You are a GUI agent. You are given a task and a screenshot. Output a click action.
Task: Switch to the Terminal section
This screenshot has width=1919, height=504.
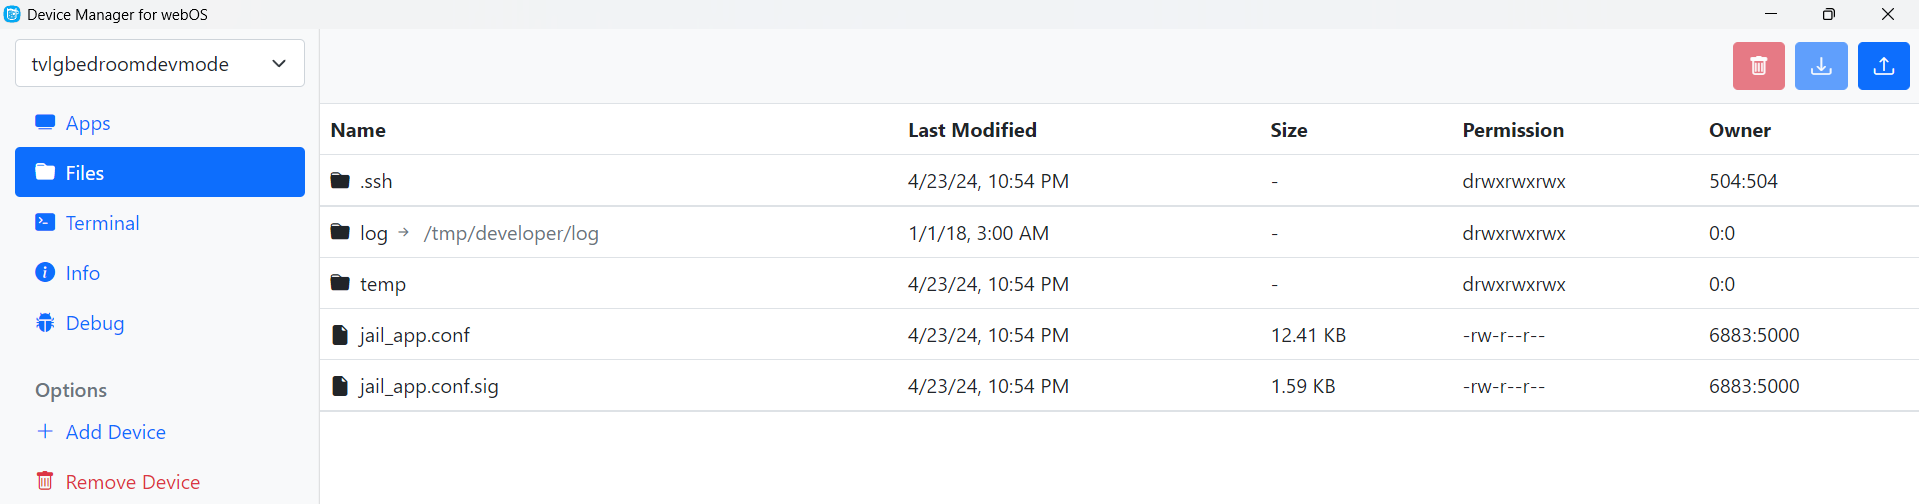point(101,223)
